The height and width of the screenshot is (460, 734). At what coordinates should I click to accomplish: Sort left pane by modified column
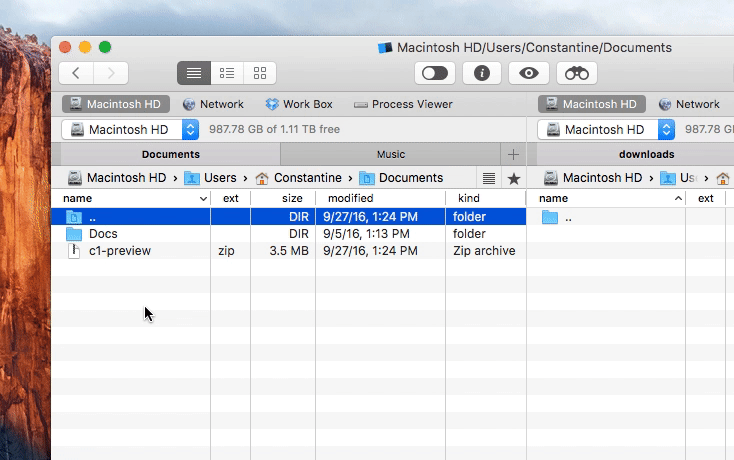click(381, 198)
